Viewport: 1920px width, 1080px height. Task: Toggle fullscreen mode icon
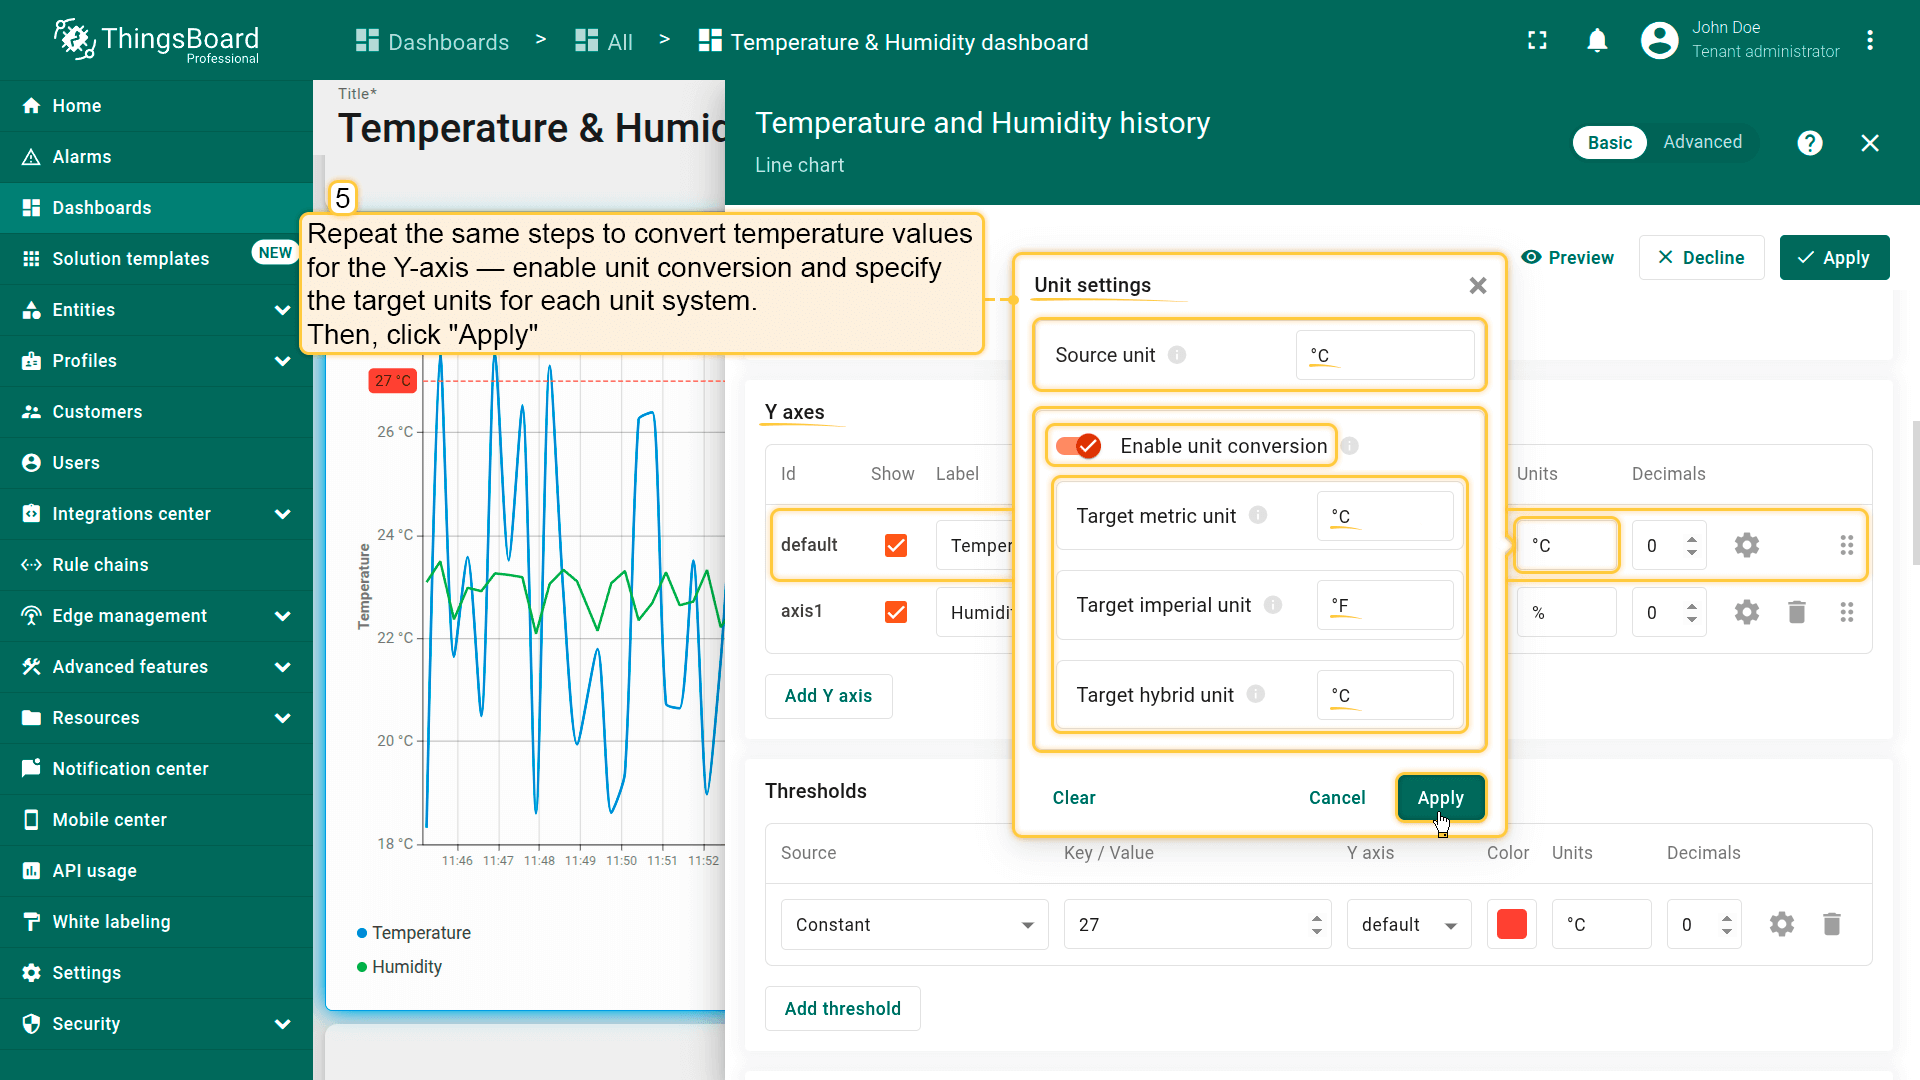1537,41
